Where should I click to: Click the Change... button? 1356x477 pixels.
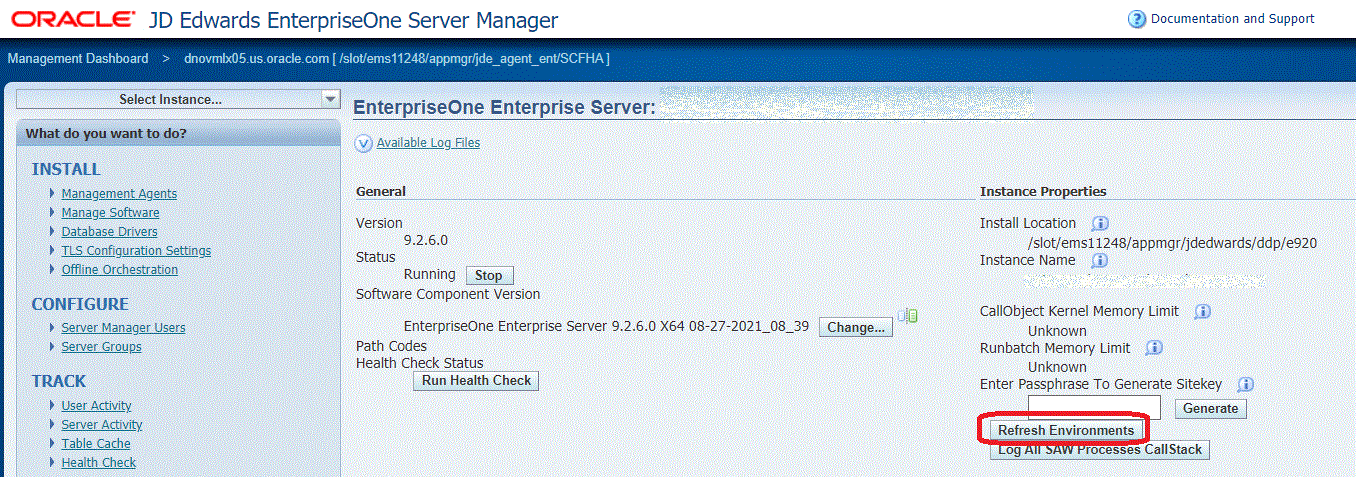(x=856, y=327)
